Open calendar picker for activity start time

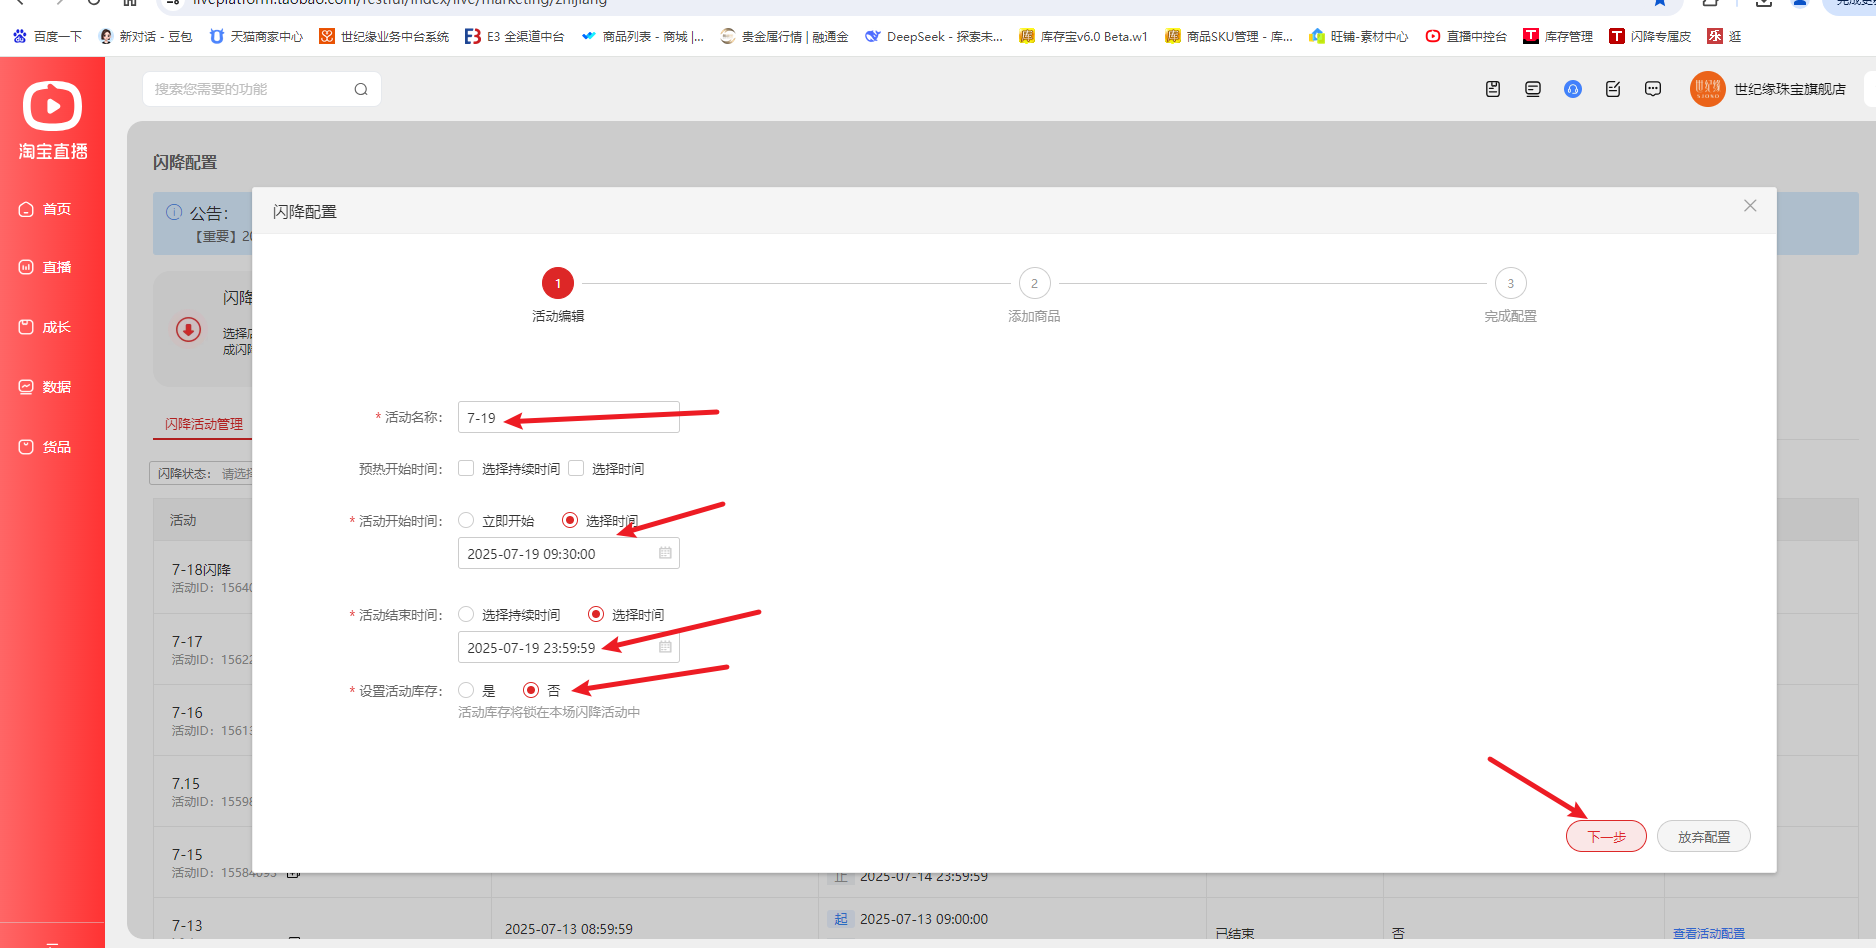(665, 553)
